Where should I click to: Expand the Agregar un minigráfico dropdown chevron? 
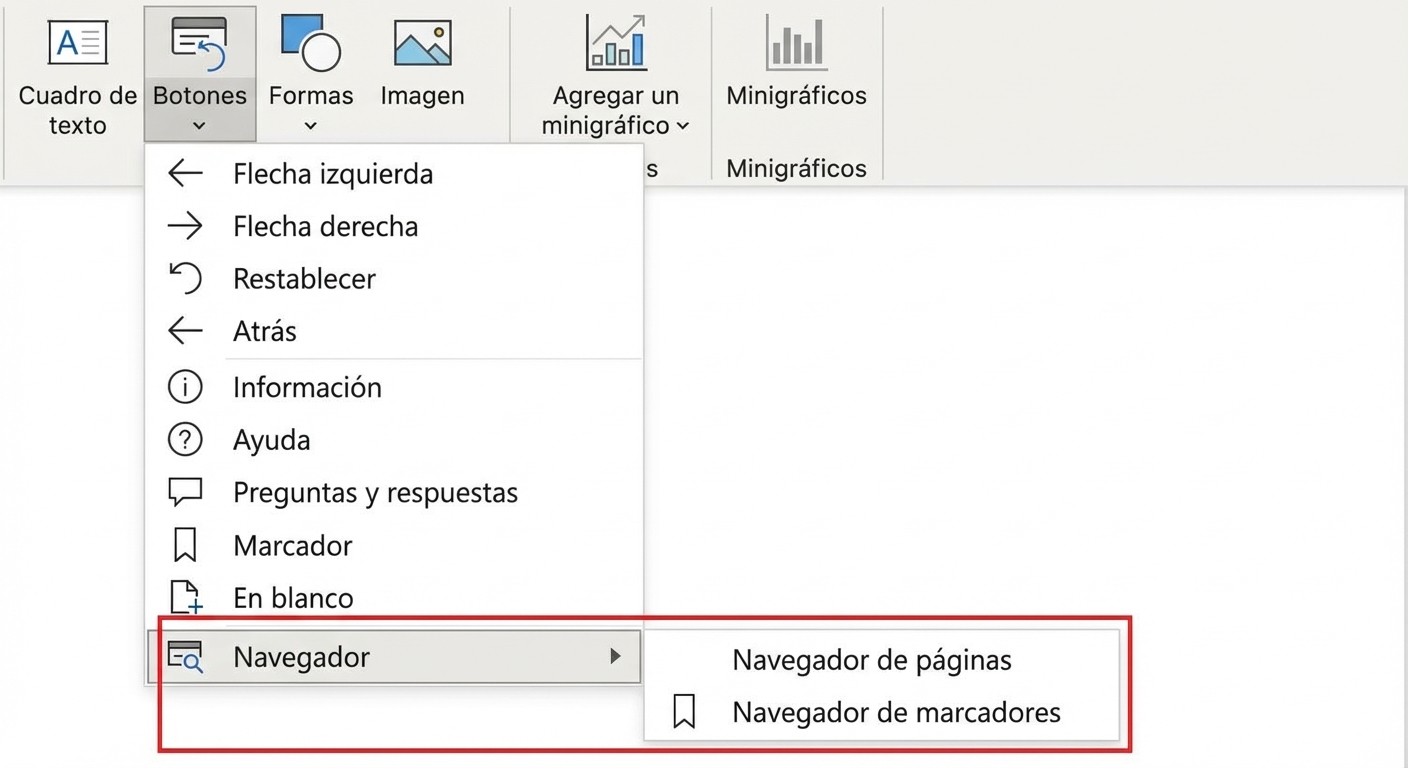tap(683, 125)
